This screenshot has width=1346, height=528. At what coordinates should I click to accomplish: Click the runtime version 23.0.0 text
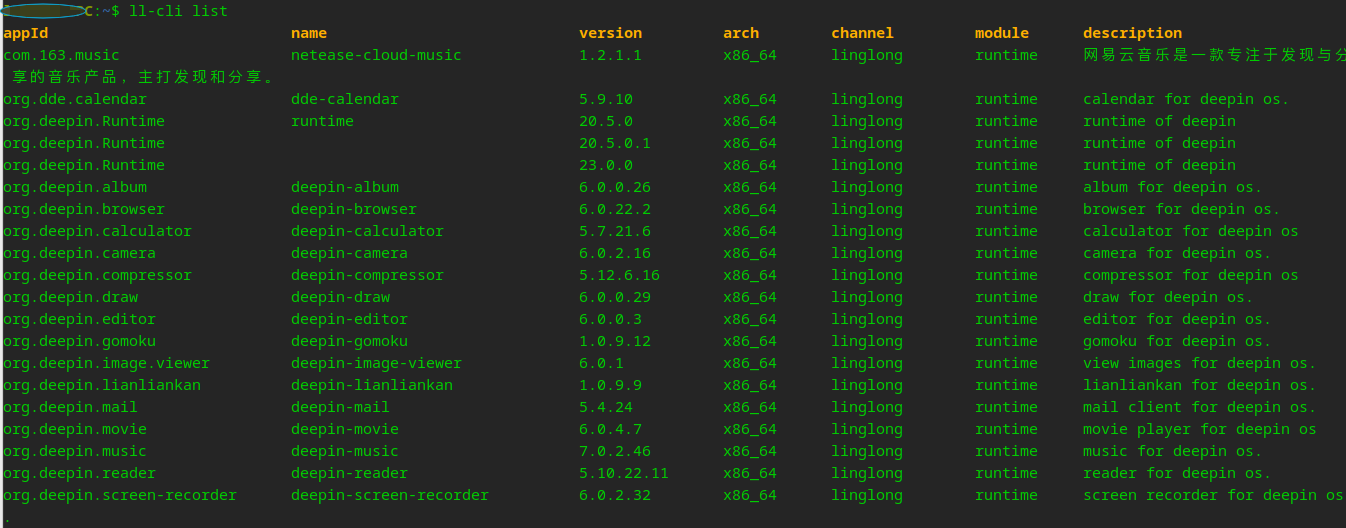[606, 165]
